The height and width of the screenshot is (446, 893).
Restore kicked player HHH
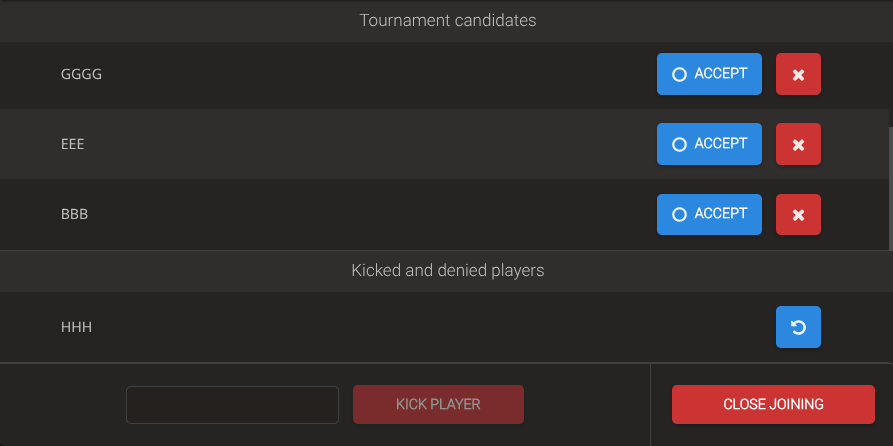[798, 327]
